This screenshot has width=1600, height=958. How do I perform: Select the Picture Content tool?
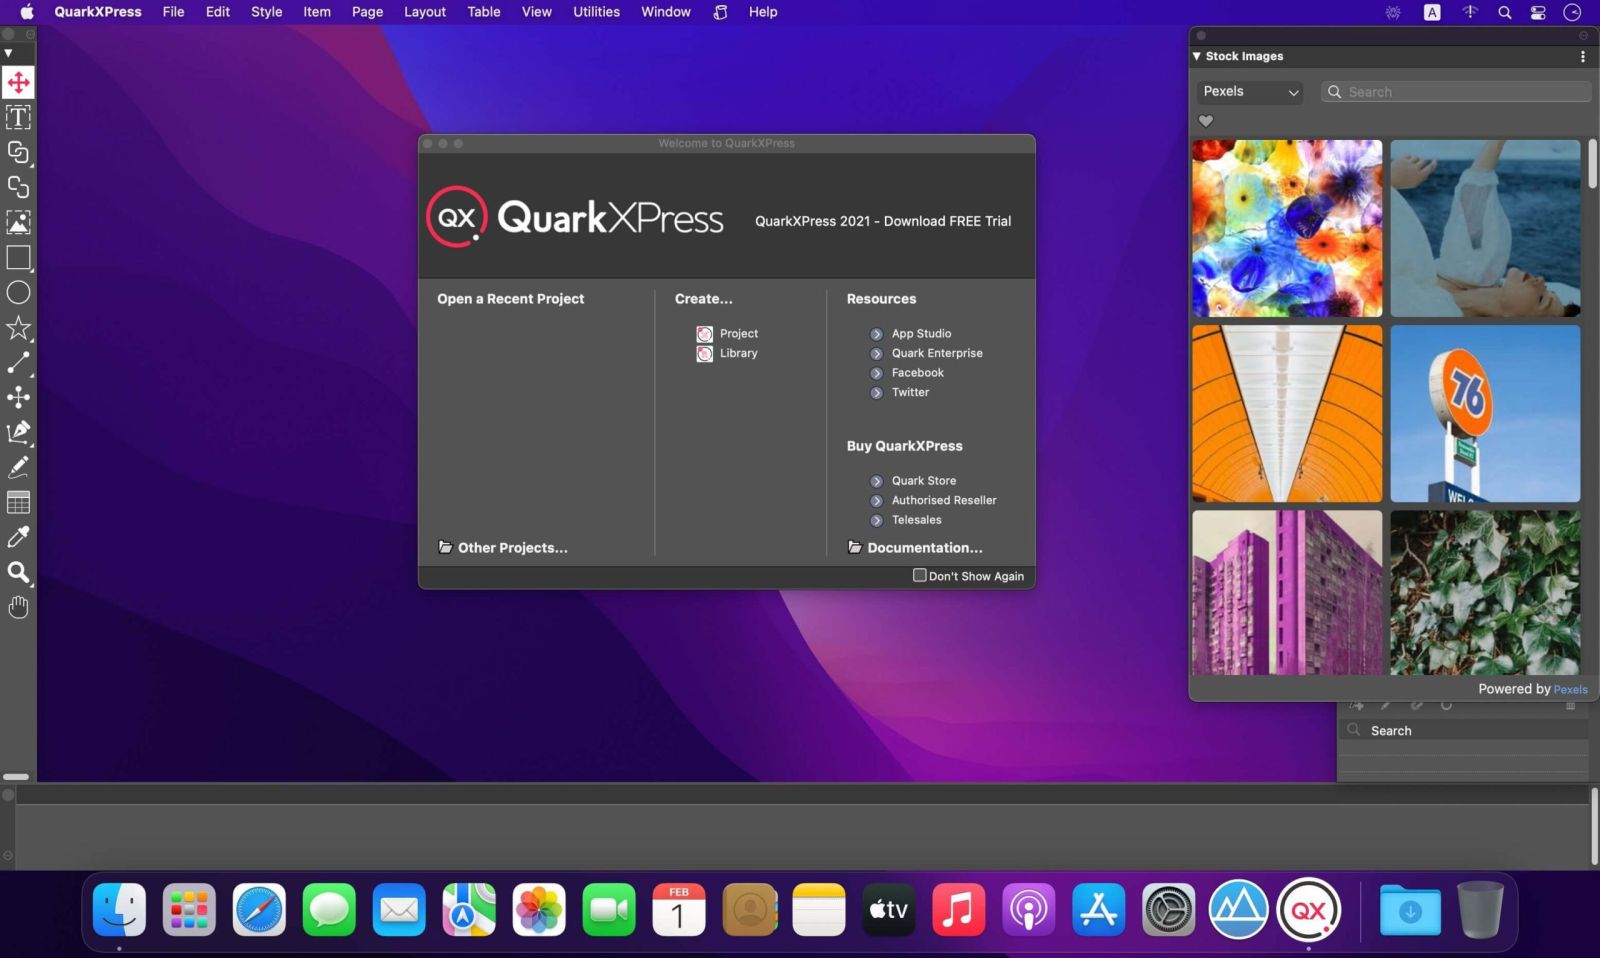(x=17, y=223)
